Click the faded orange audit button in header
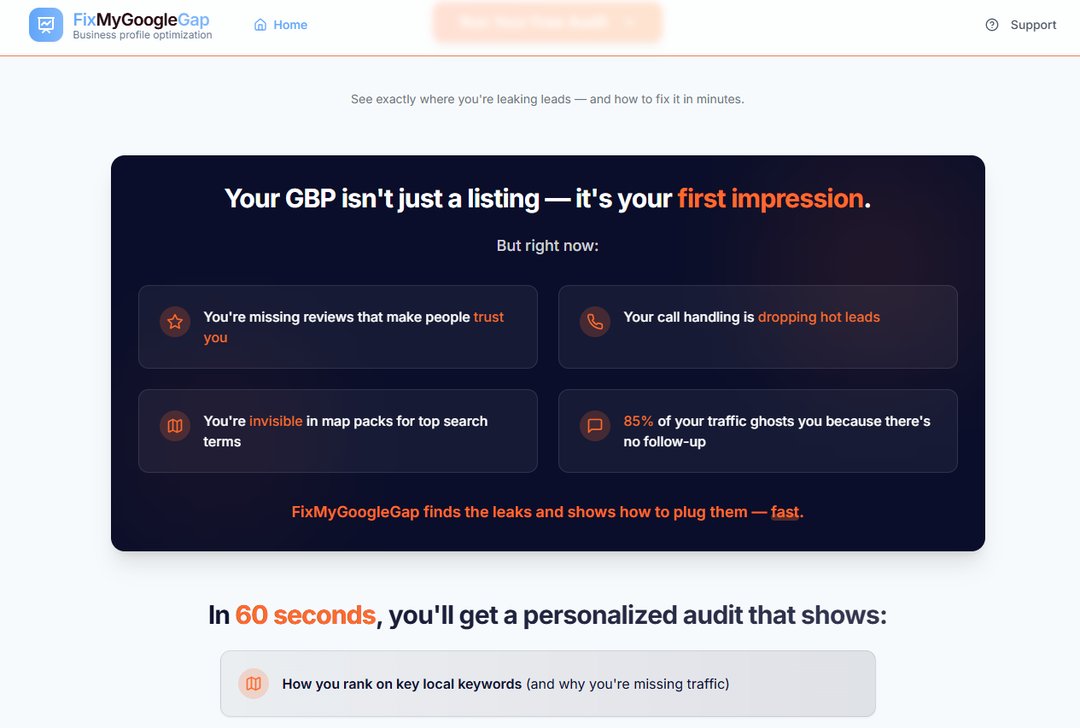Viewport: 1080px width, 728px height. [547, 22]
